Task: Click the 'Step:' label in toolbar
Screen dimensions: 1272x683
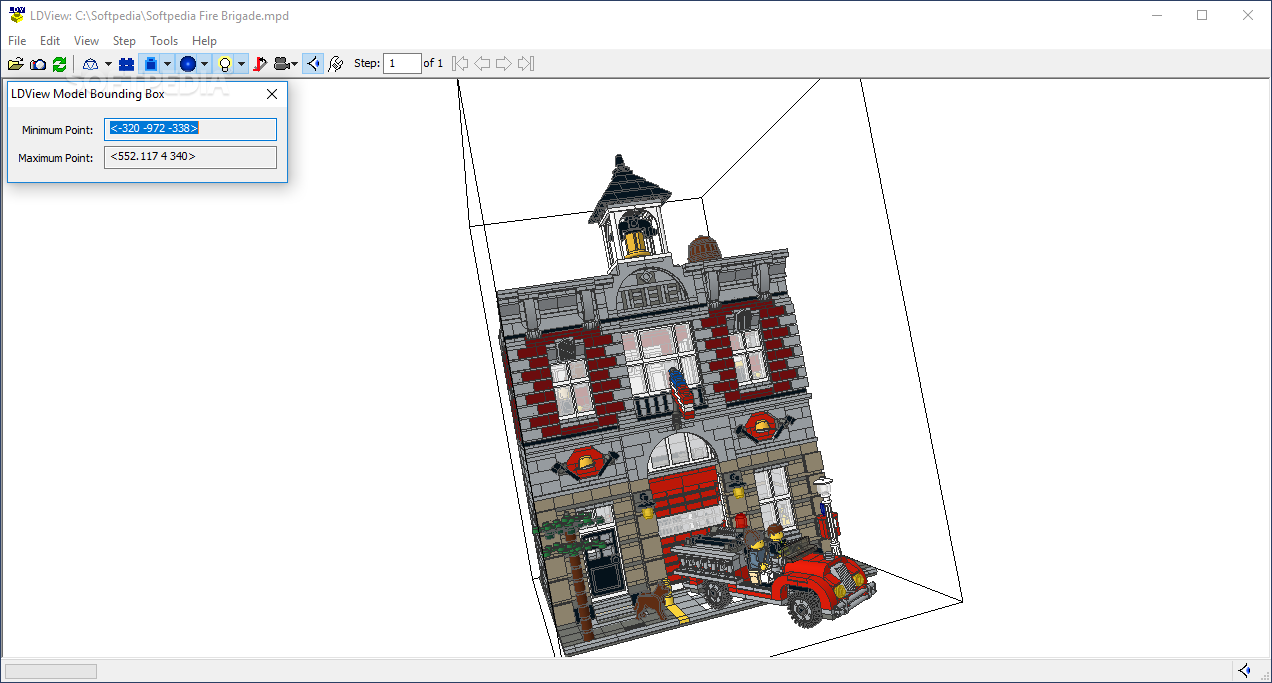Action: tap(367, 64)
